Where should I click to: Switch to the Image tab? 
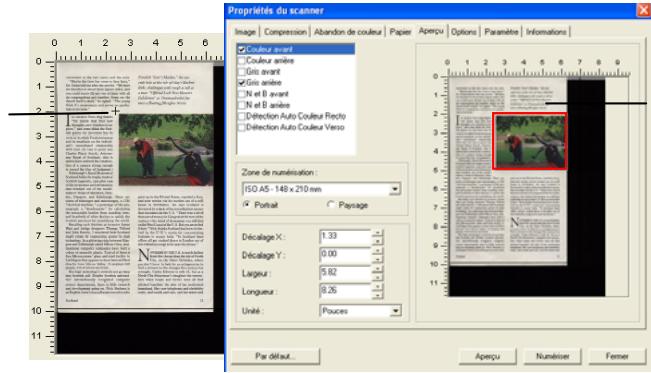245,32
